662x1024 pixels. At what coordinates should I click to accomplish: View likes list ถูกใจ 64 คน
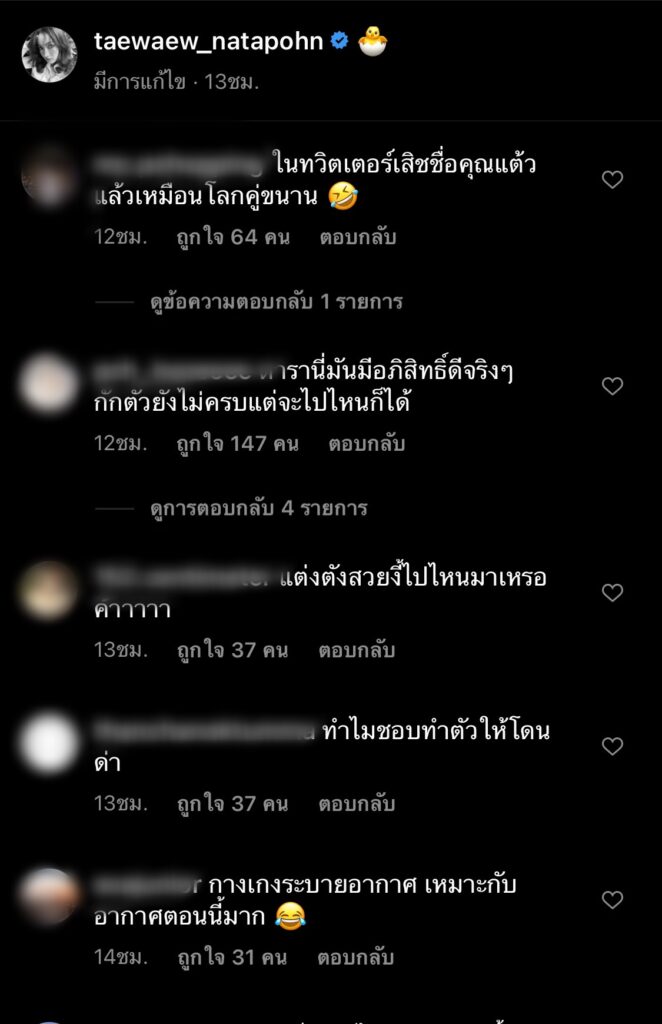click(233, 237)
